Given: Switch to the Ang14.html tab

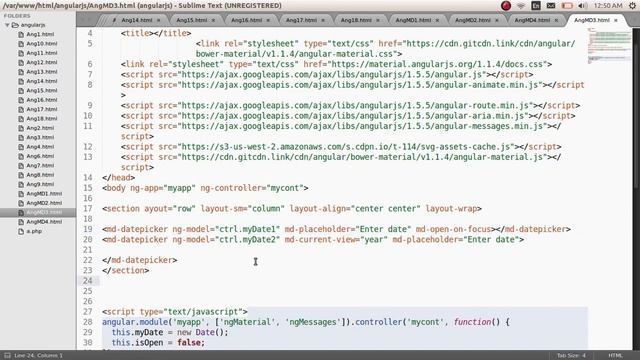Looking at the screenshot, I should click(137, 20).
